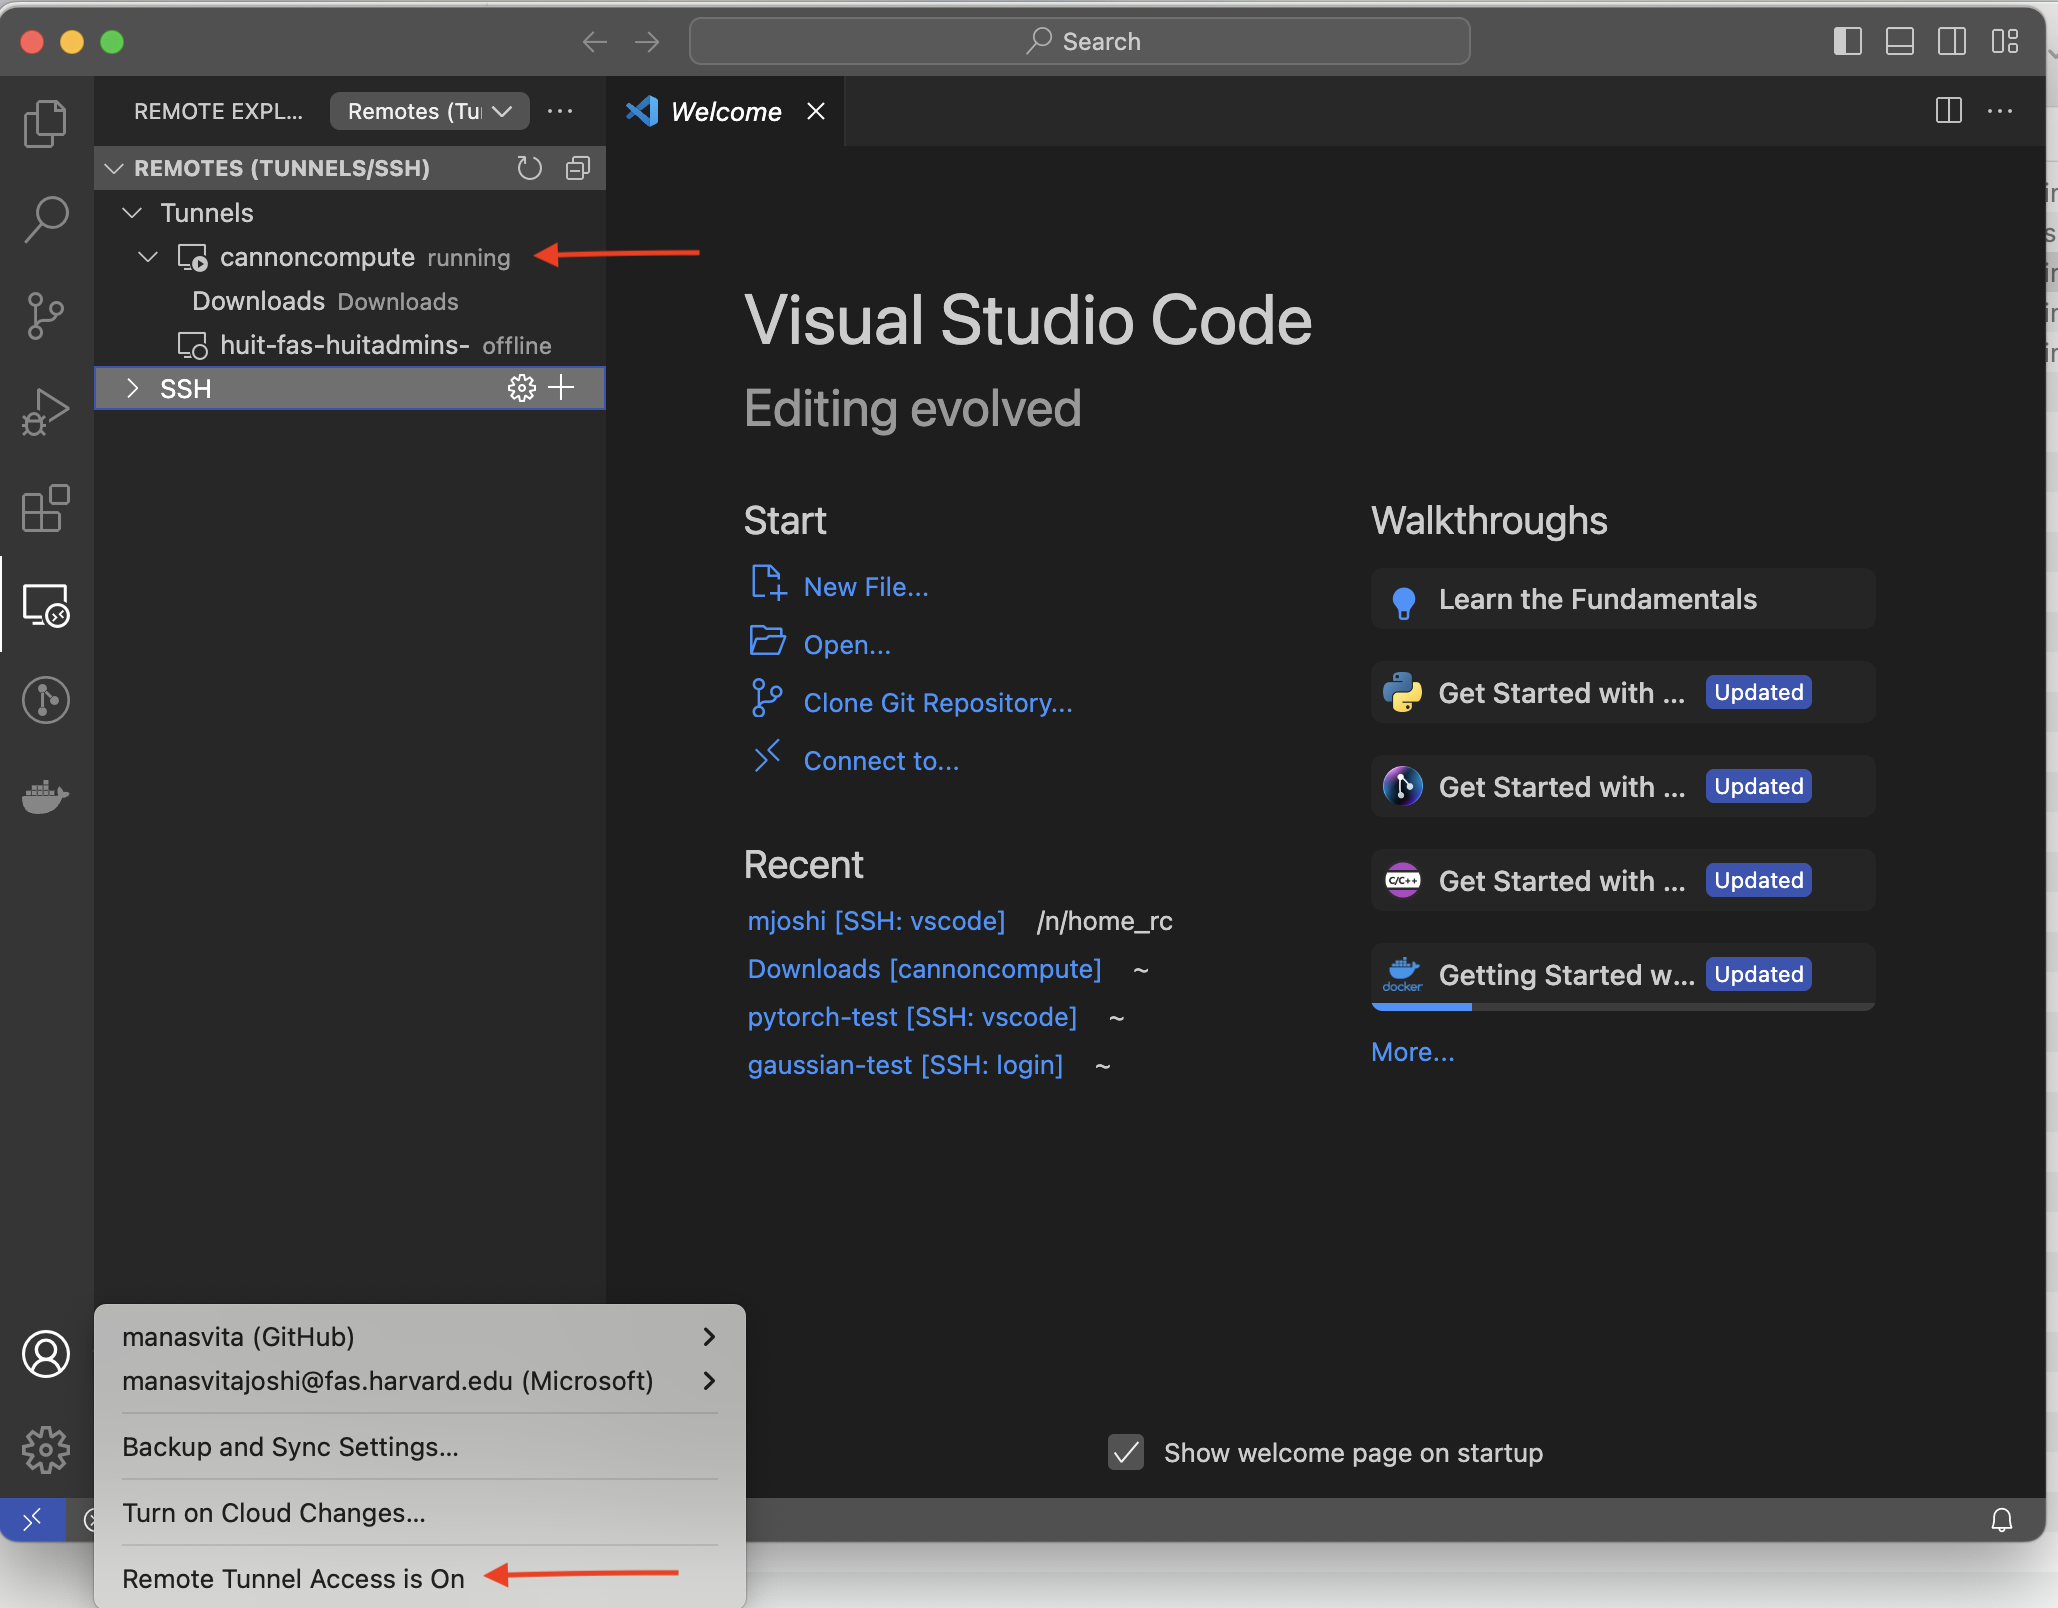Screen dimensions: 2058x1608
Task: Uncheck Show welcome page on startup
Action: (x=1126, y=1452)
